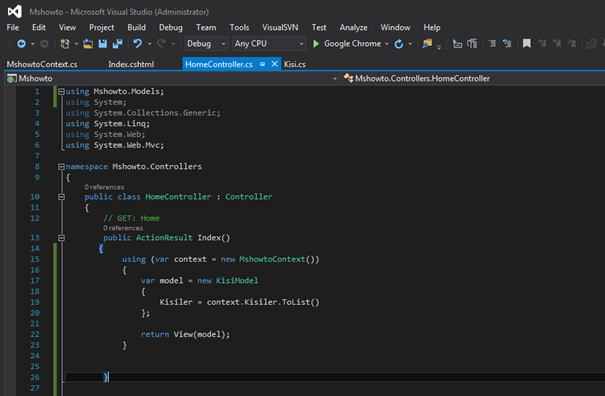Collapse the HomeController class block
605x396 pixels.
(61, 197)
